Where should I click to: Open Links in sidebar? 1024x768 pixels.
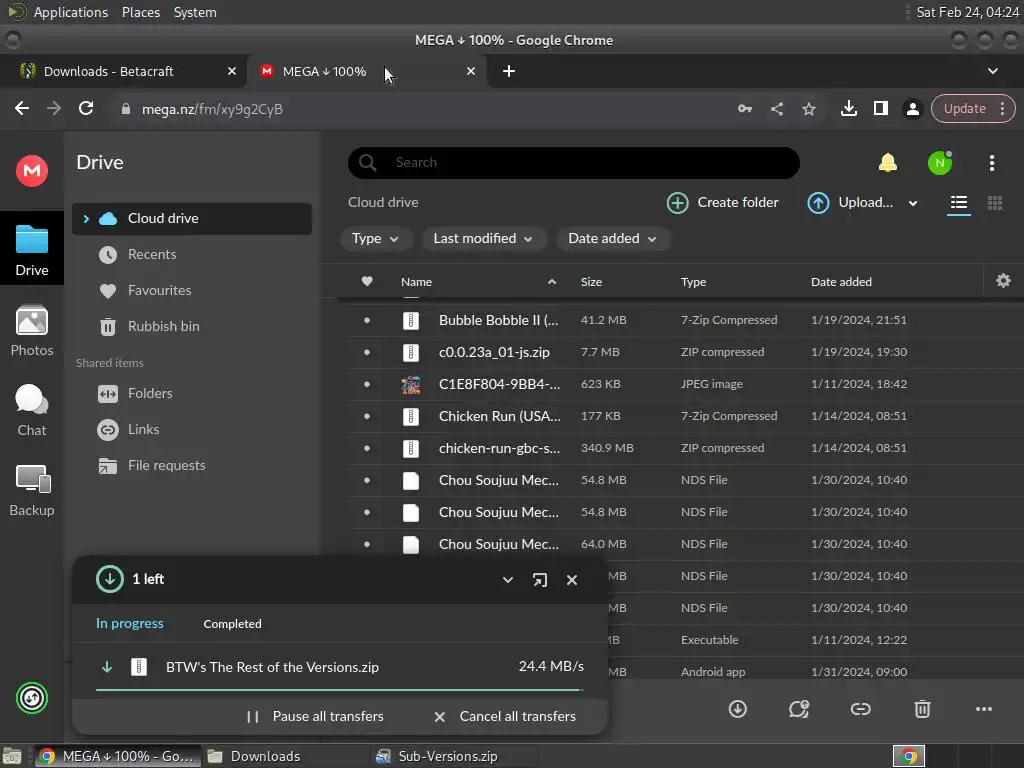click(x=191, y=430)
